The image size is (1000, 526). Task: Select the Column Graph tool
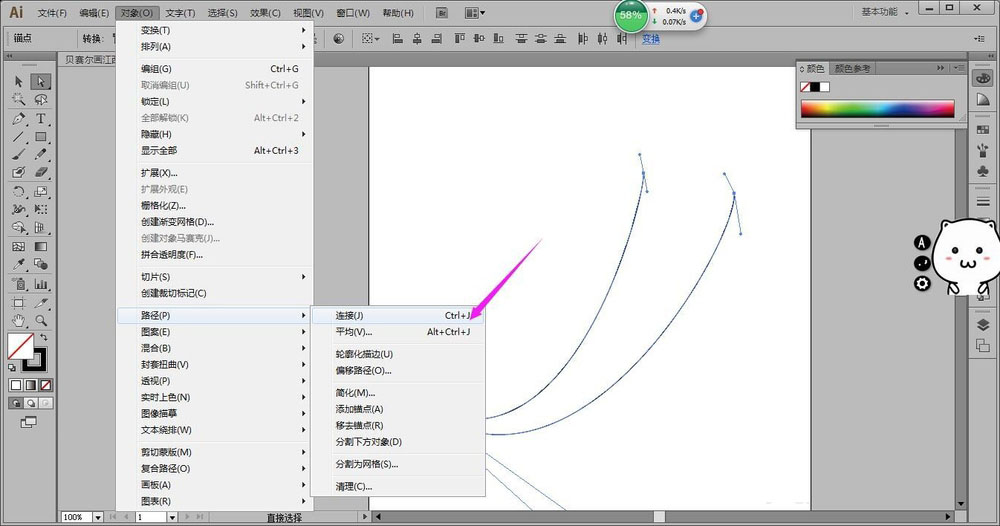[x=41, y=284]
